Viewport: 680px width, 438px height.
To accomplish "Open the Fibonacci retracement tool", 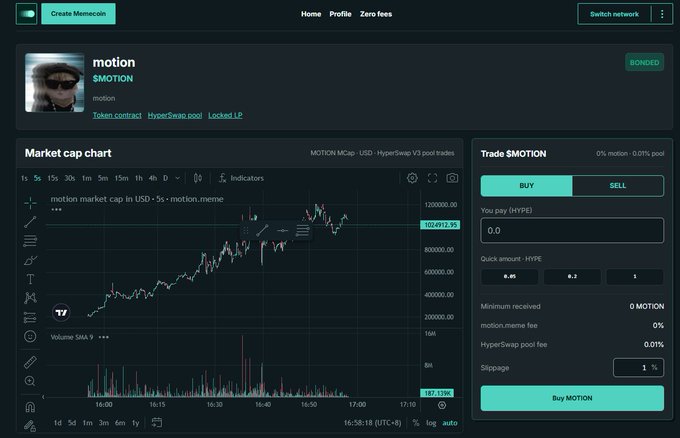I will pyautogui.click(x=30, y=241).
